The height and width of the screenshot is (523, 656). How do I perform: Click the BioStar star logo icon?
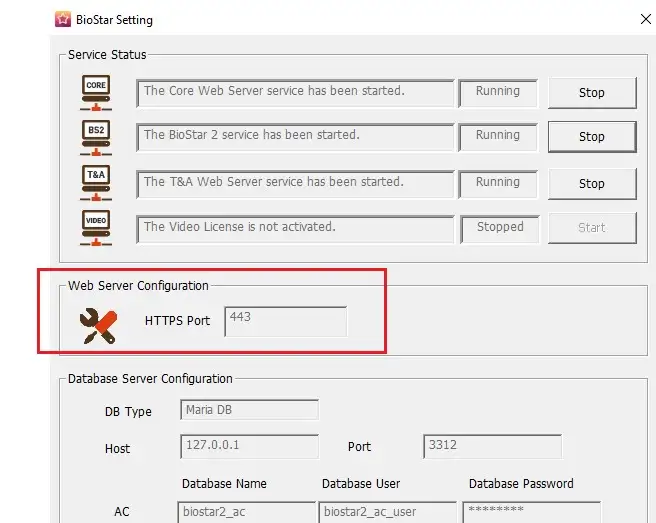[63, 19]
